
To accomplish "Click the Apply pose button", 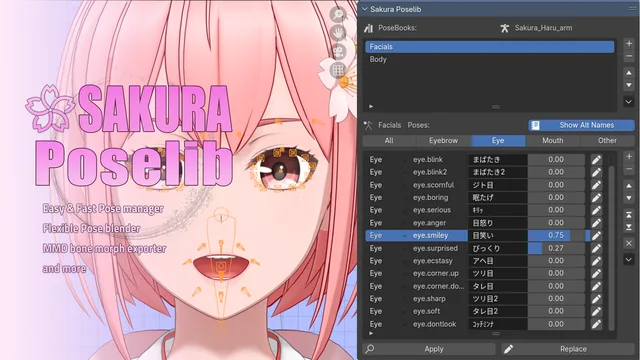I will click(x=429, y=349).
